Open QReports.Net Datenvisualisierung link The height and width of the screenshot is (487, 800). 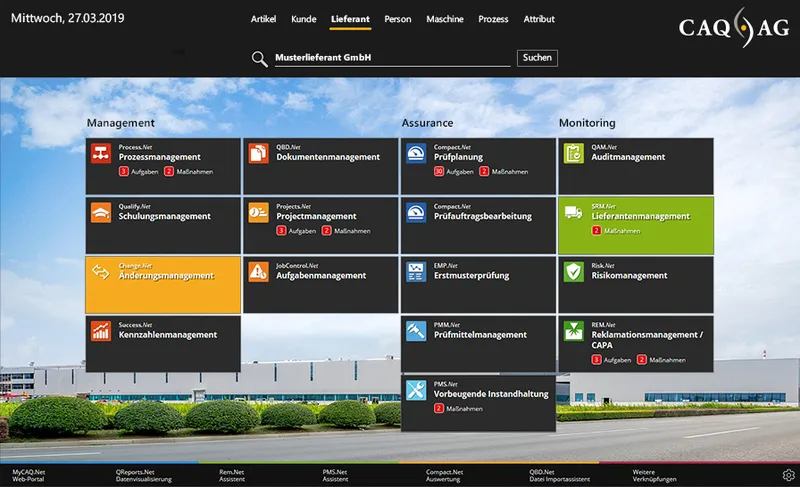point(143,475)
